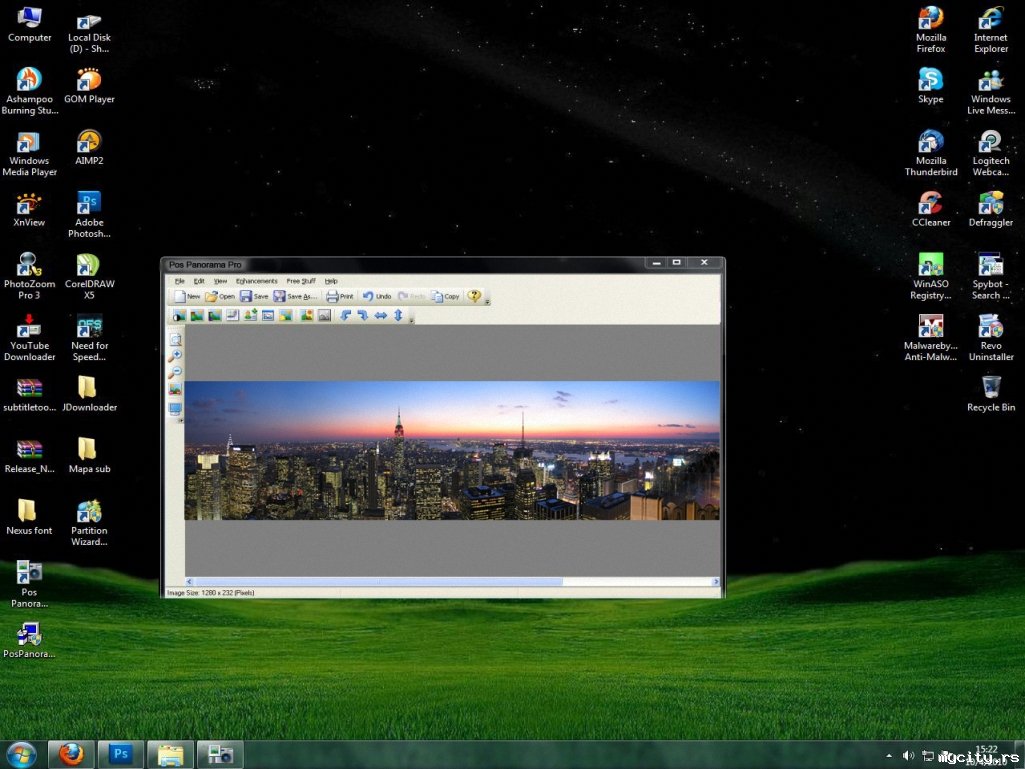Click the yellow-tinted landscape effect icon

click(286, 316)
